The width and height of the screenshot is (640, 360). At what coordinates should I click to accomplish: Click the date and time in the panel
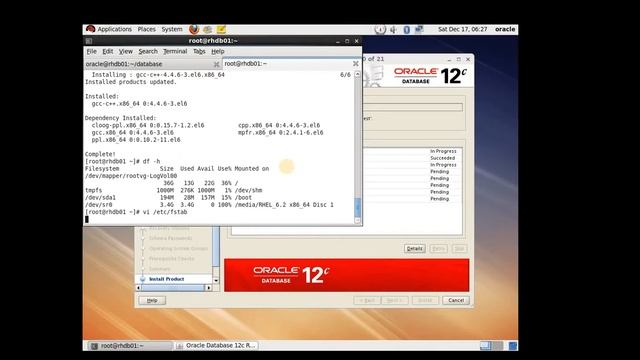pos(462,29)
